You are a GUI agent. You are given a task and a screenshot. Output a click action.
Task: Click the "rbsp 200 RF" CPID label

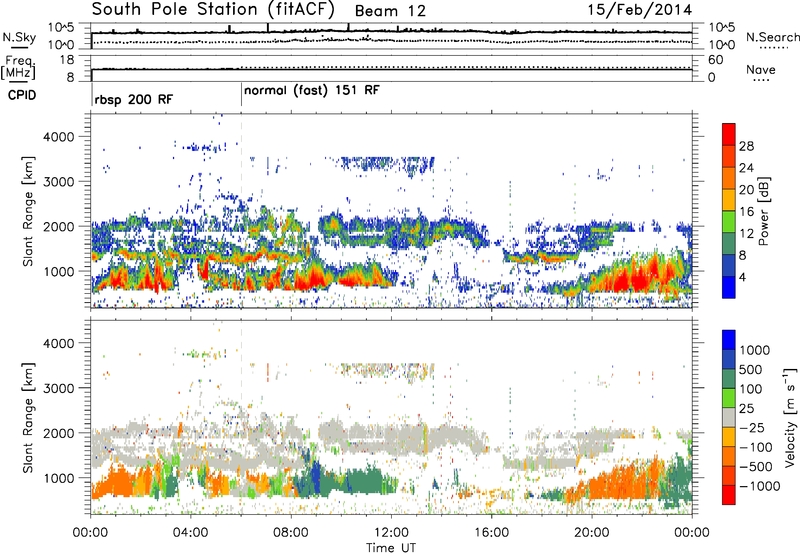(134, 99)
